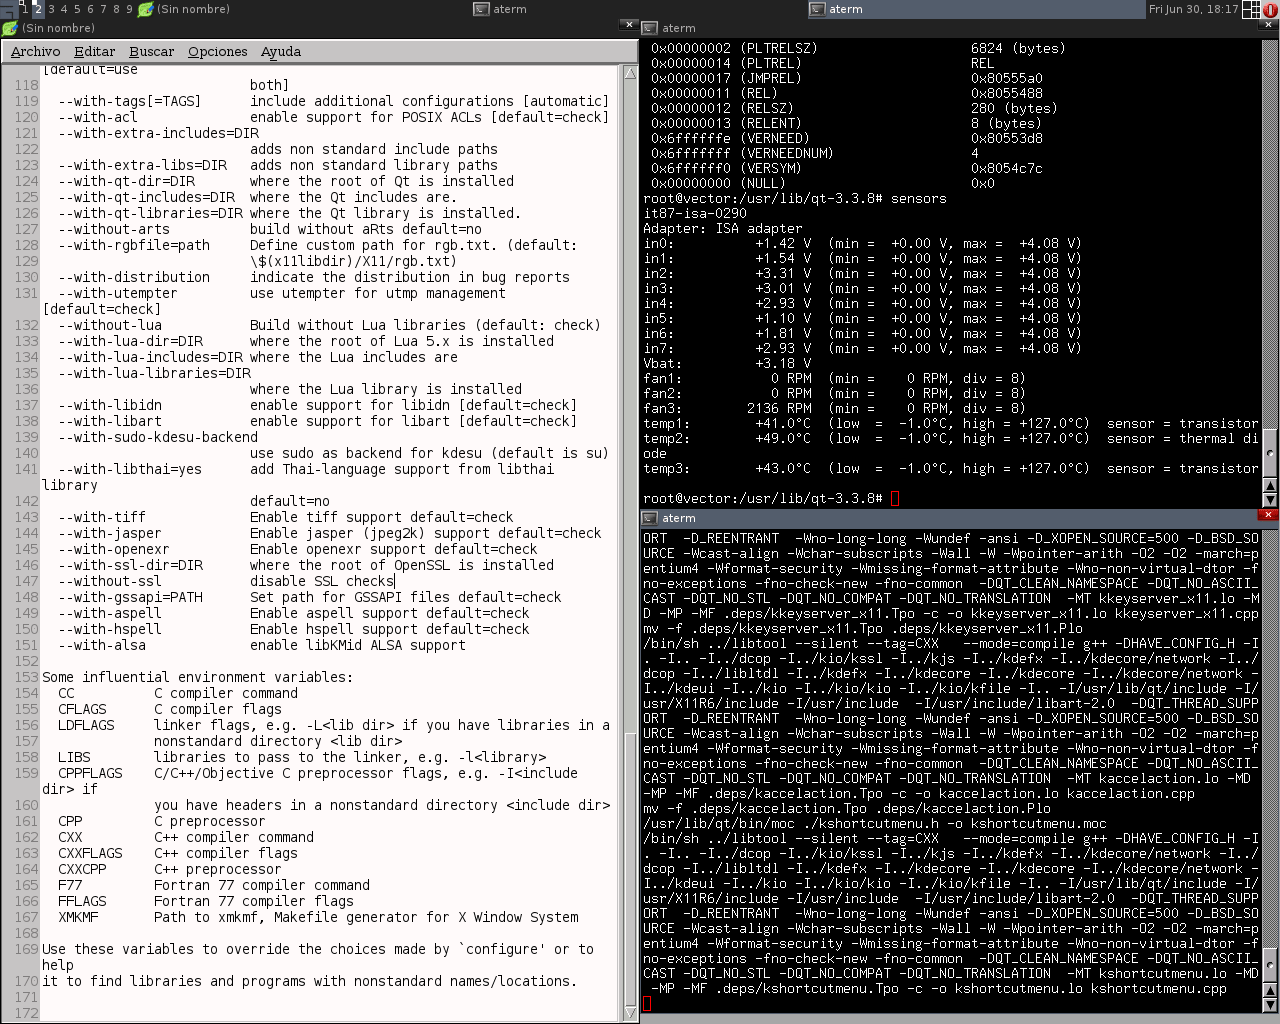Viewport: 1280px width, 1024px height.
Task: Click the 'it87-isa-0290' line in aterm
Action: pos(695,213)
